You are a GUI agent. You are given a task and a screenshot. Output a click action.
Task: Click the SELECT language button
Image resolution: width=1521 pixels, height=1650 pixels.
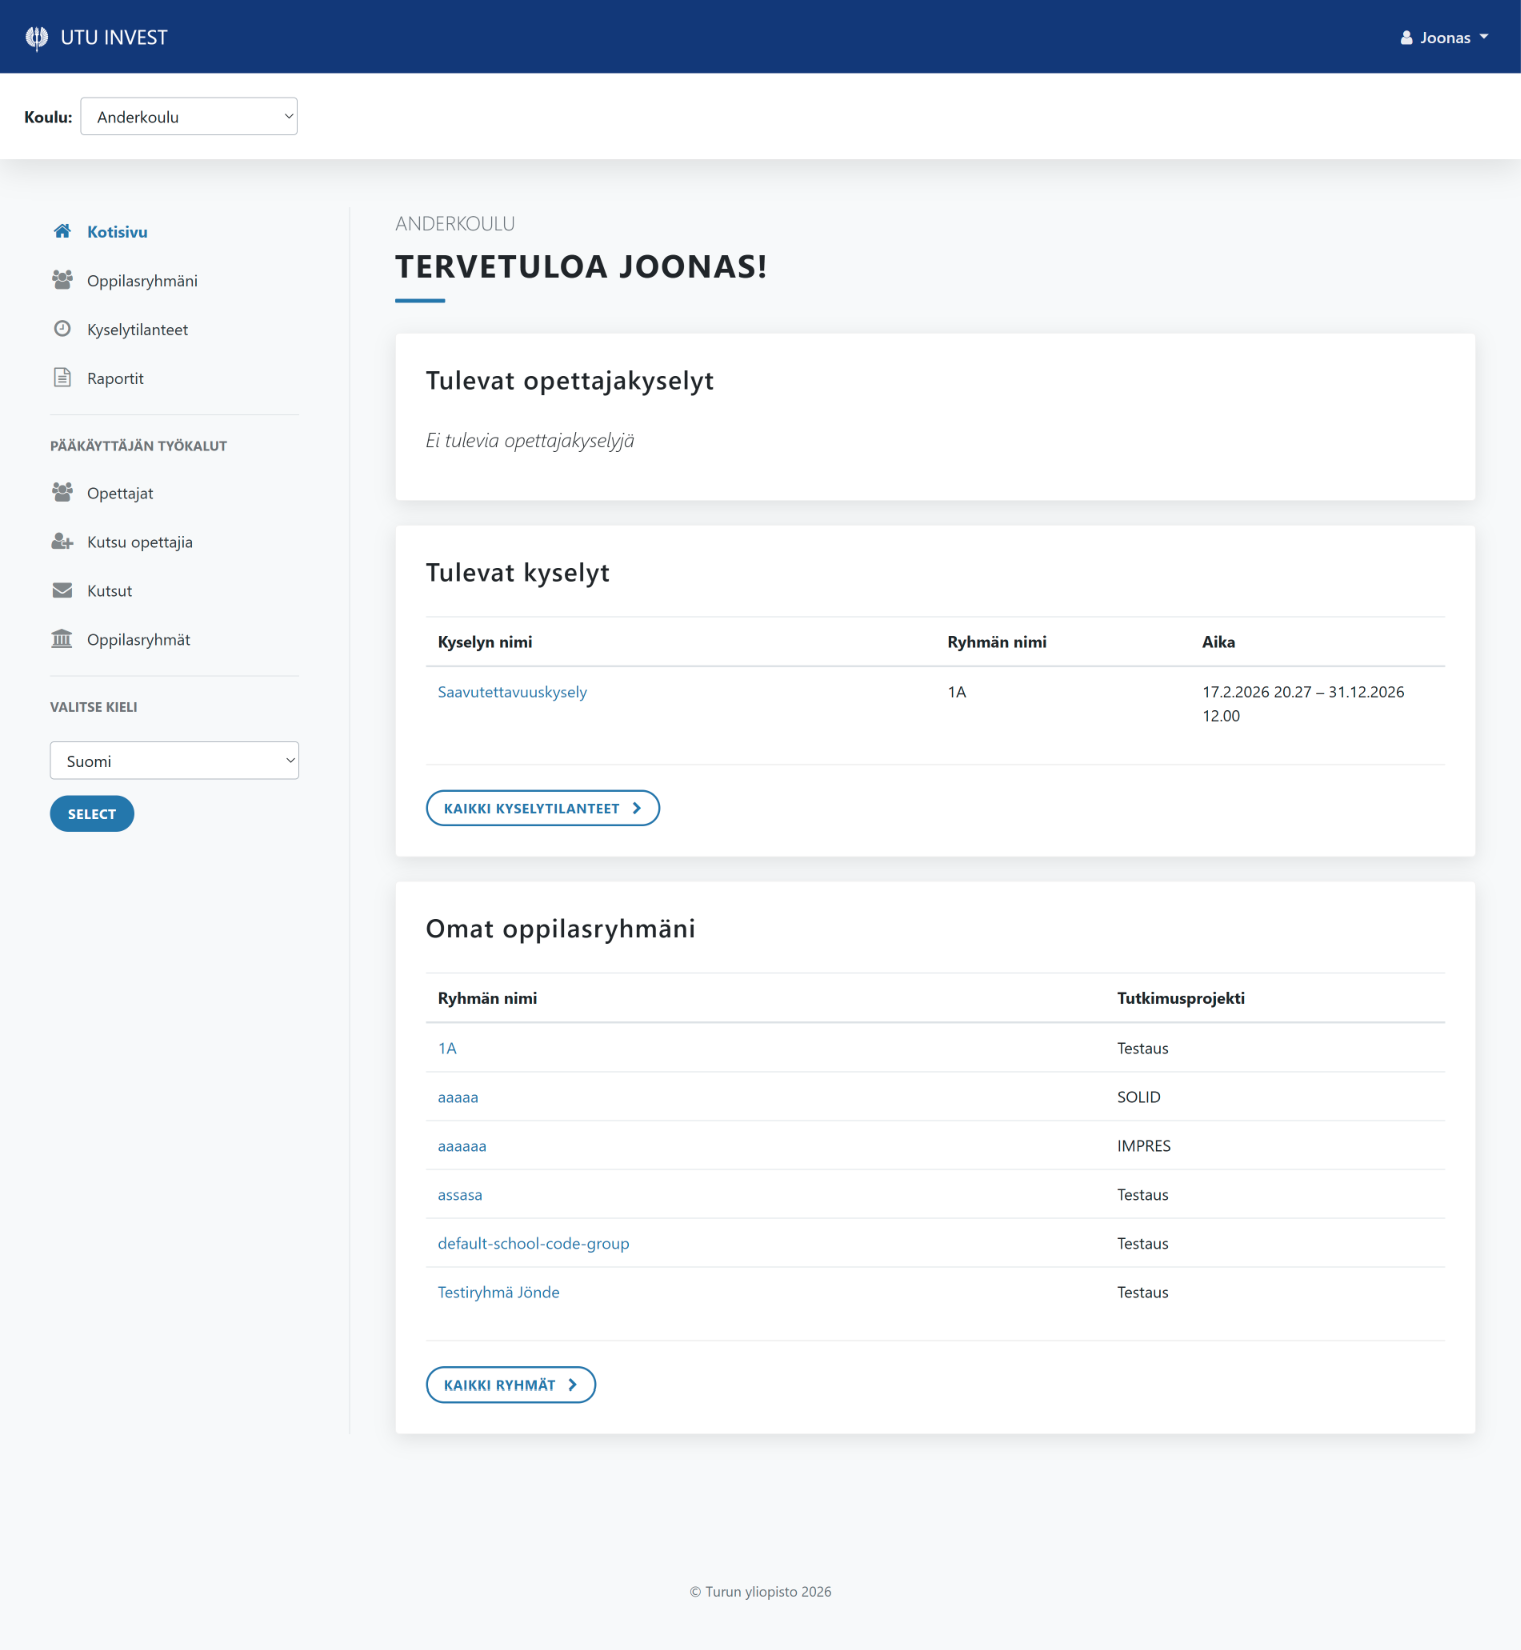pyautogui.click(x=92, y=814)
